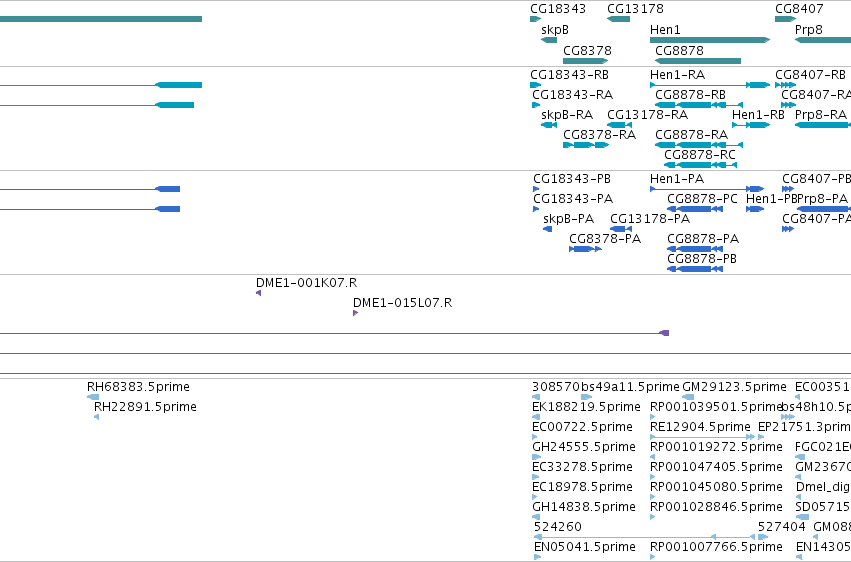Select the CG8407 gene label

(x=799, y=9)
